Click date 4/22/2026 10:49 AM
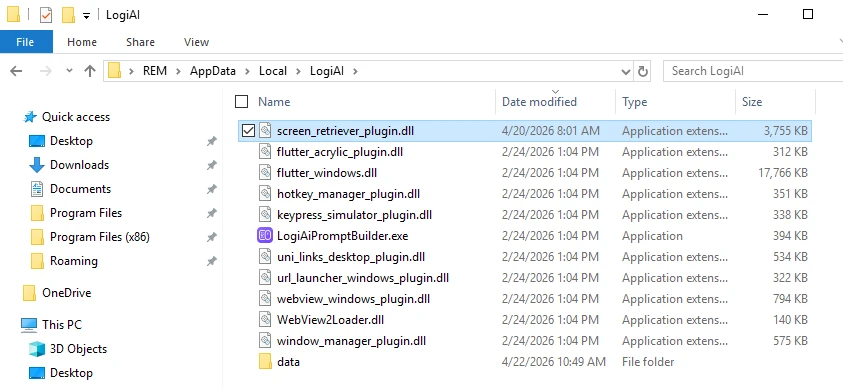 pos(554,362)
